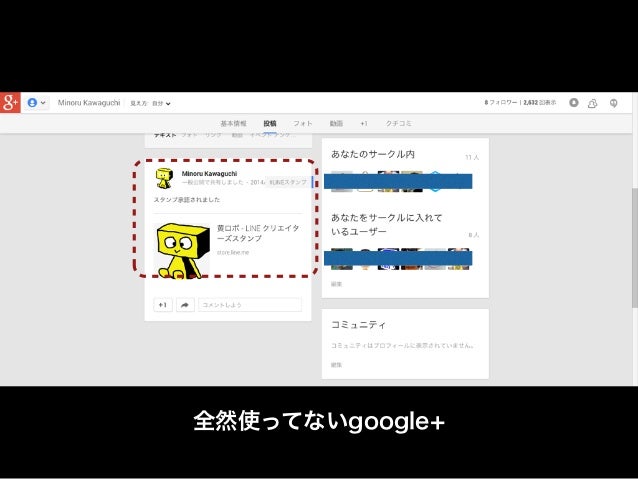Open the 黄ロボ - LINE クリエイターズスタンプ link
This screenshot has width=638, height=479.
(x=258, y=233)
